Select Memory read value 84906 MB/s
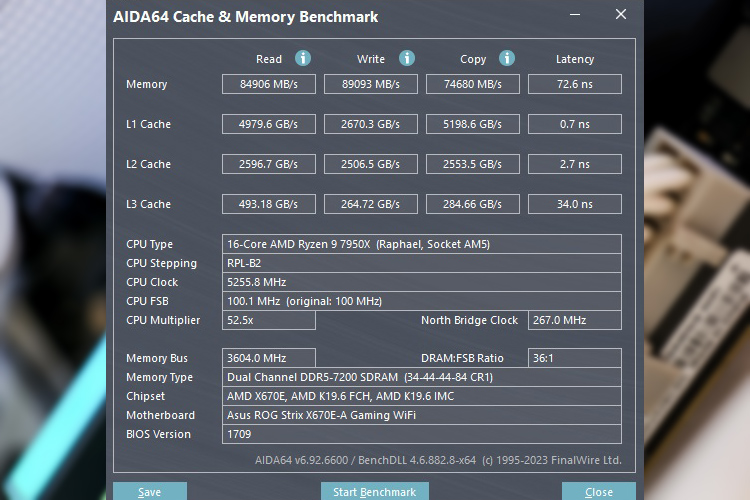This screenshot has height=500, width=750. [x=269, y=84]
